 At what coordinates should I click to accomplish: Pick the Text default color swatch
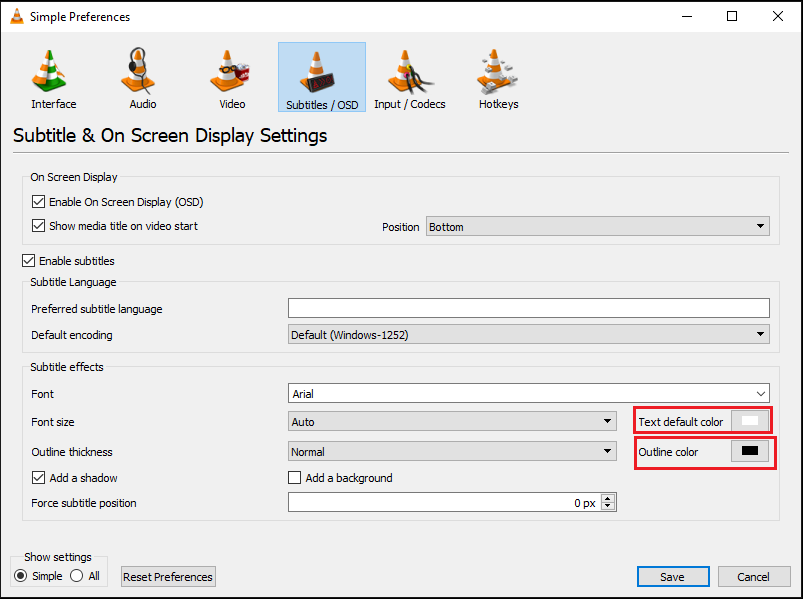(x=750, y=421)
